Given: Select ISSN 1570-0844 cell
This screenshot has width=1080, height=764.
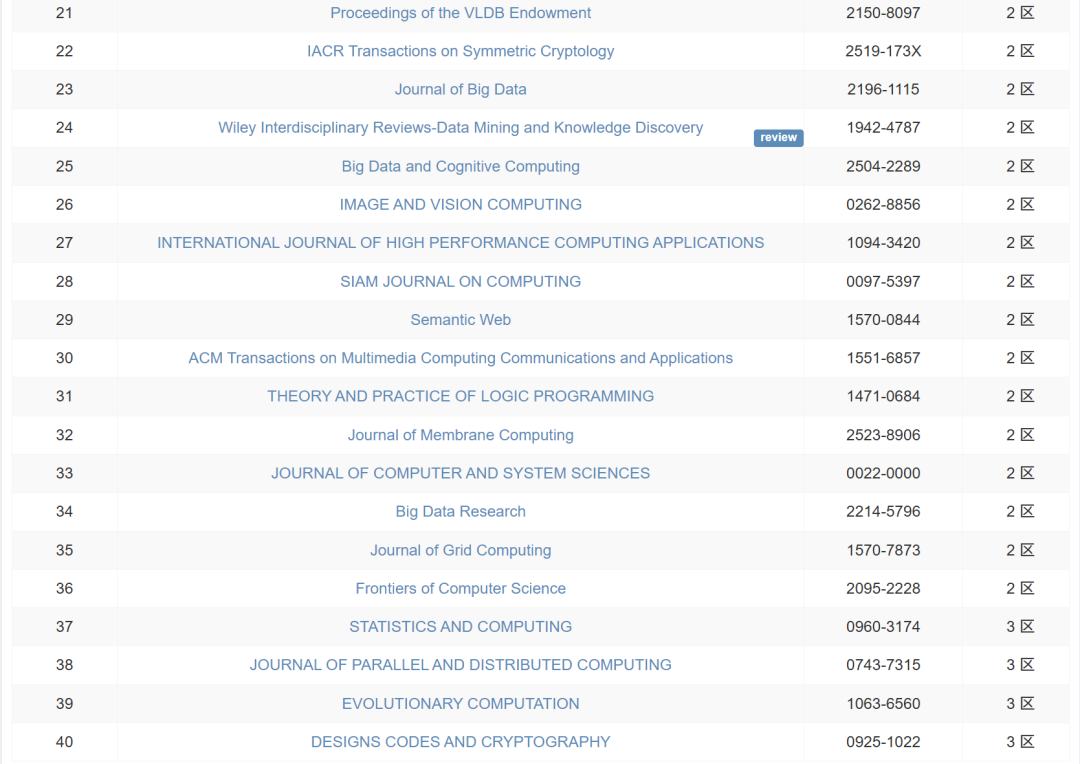Looking at the screenshot, I should click(x=883, y=320).
